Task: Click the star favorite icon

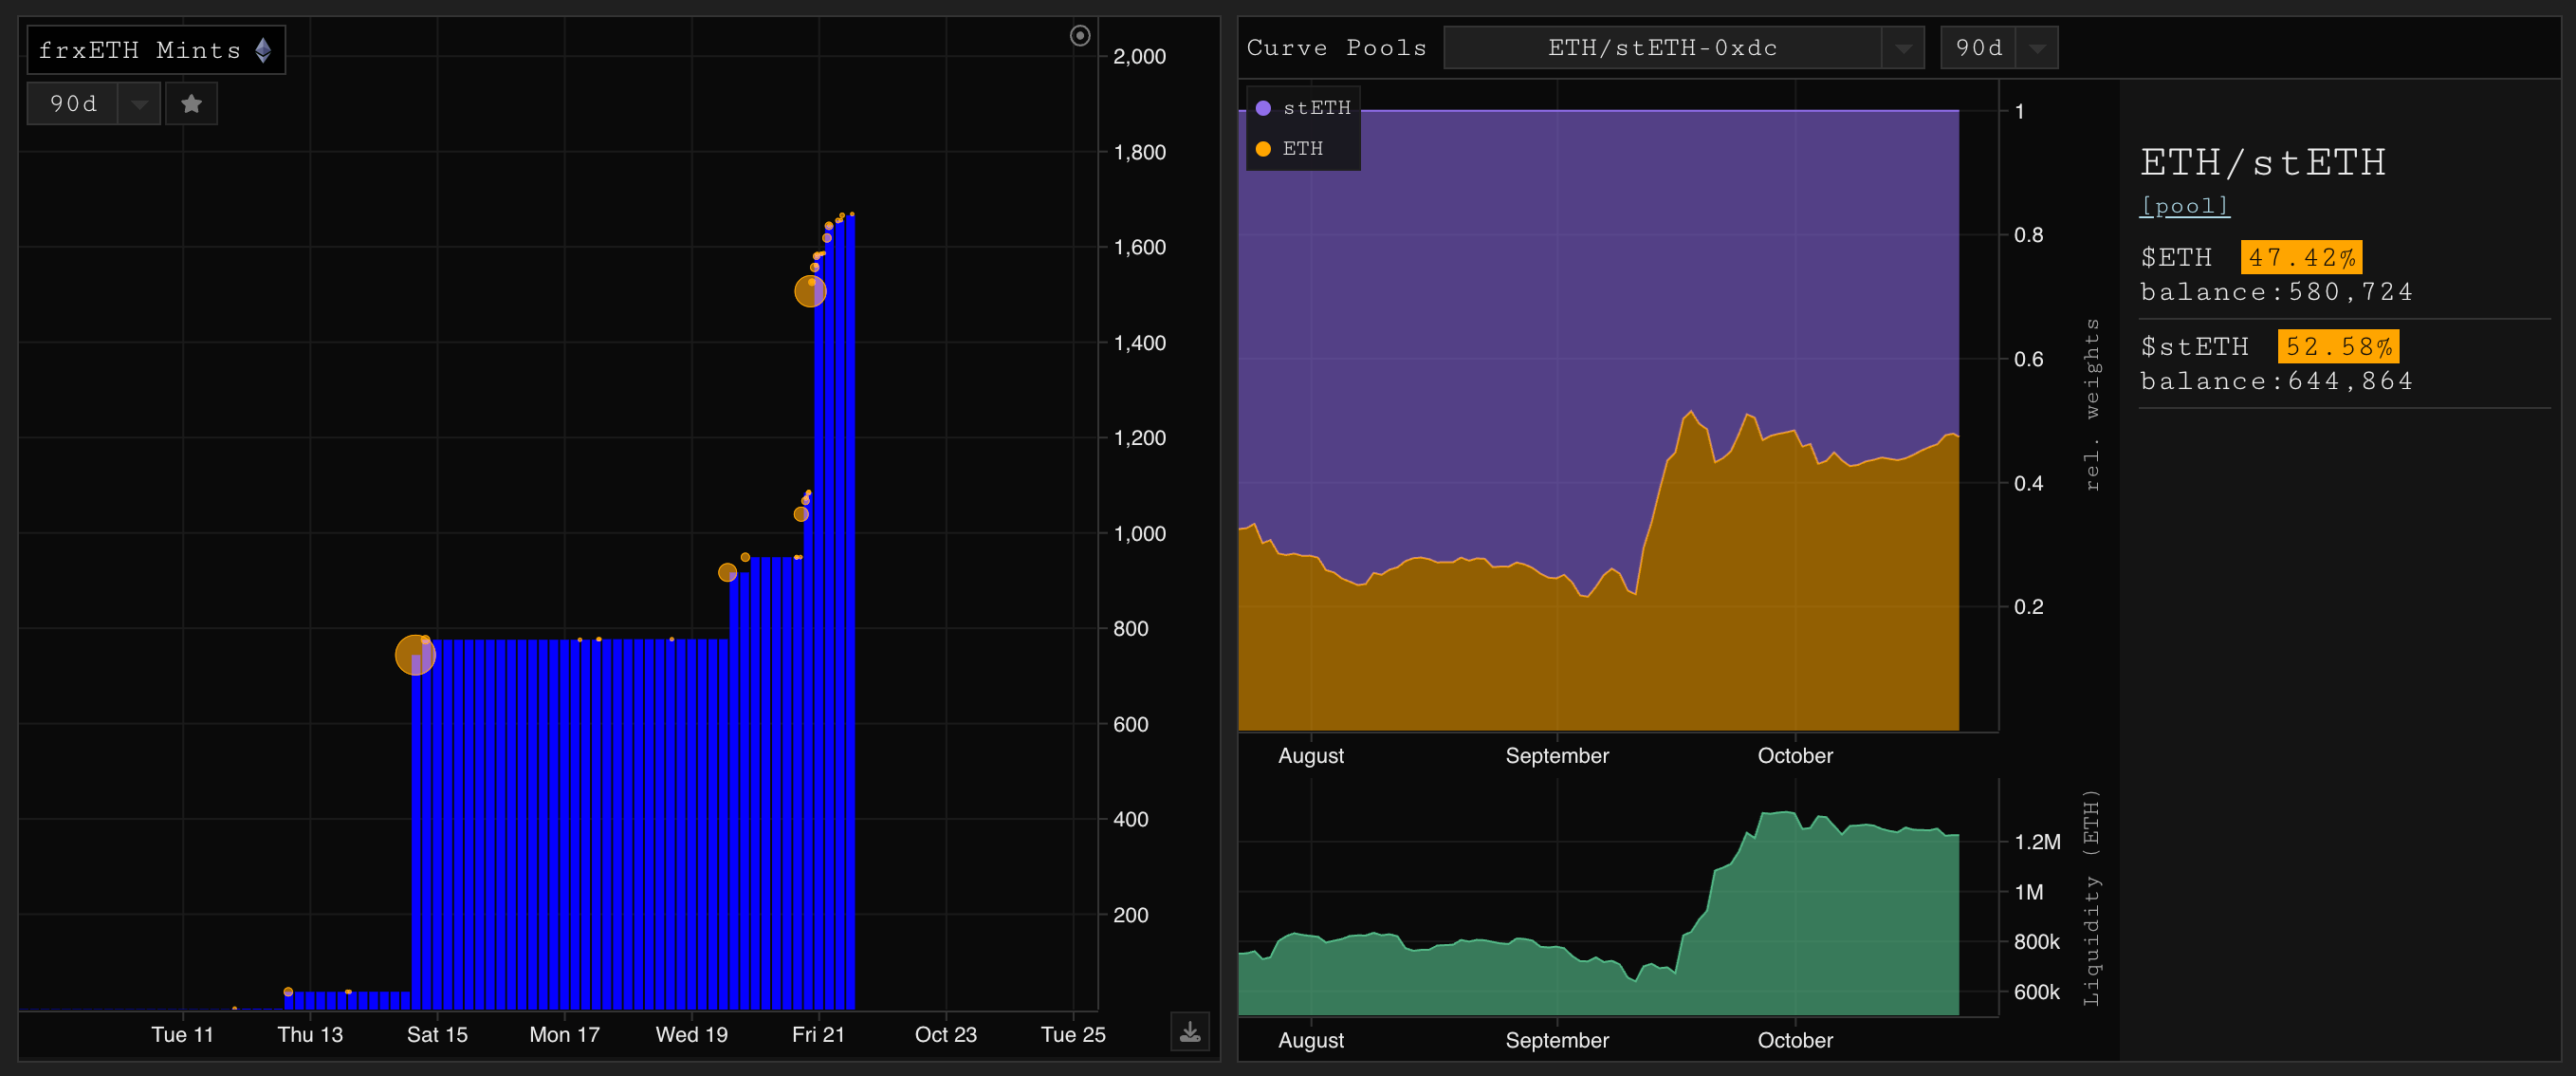Action: (191, 104)
